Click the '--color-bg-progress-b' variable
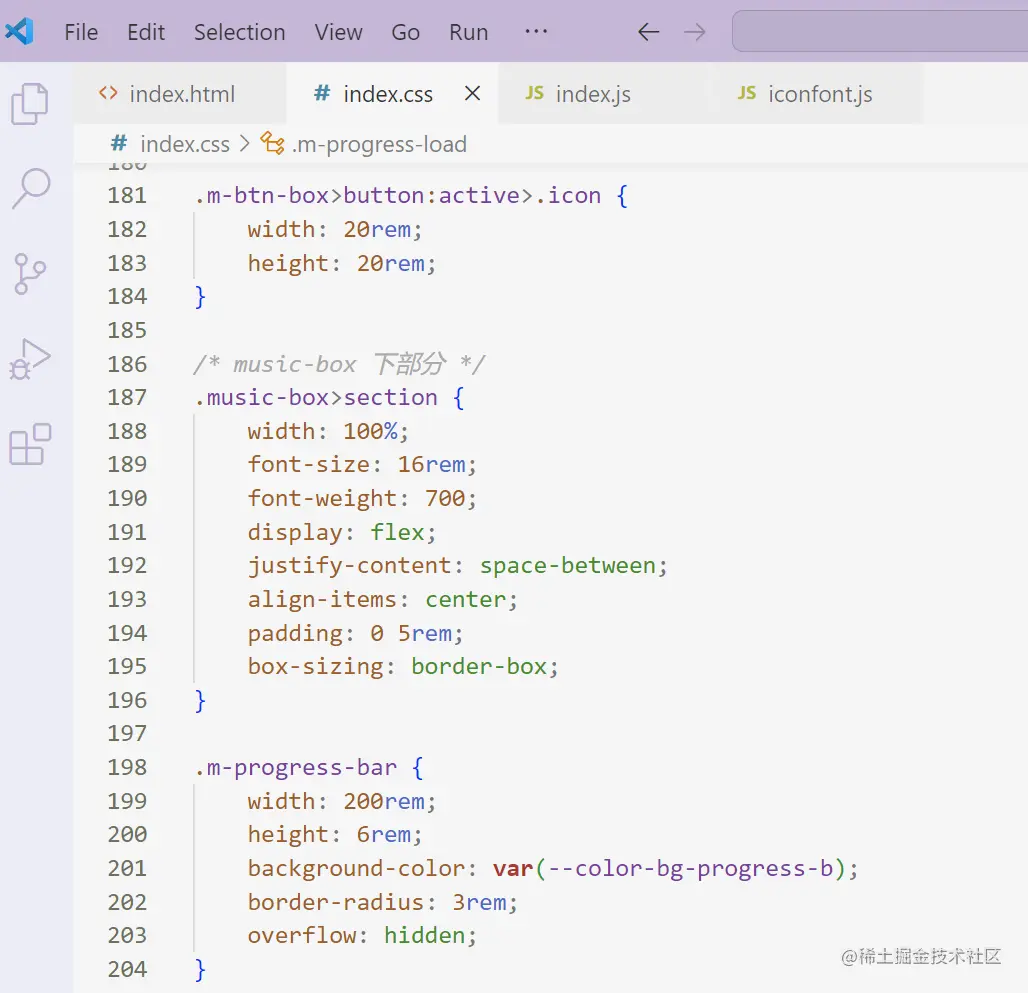The width and height of the screenshot is (1028, 993). [x=691, y=868]
